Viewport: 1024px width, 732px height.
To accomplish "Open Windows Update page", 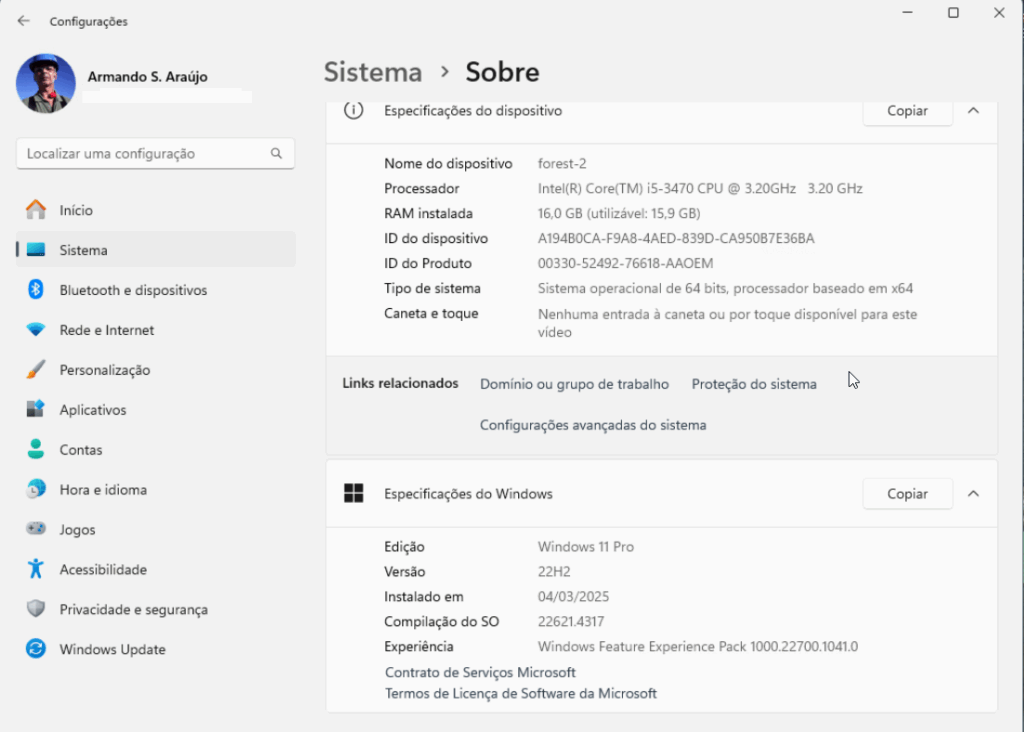I will click(x=112, y=650).
